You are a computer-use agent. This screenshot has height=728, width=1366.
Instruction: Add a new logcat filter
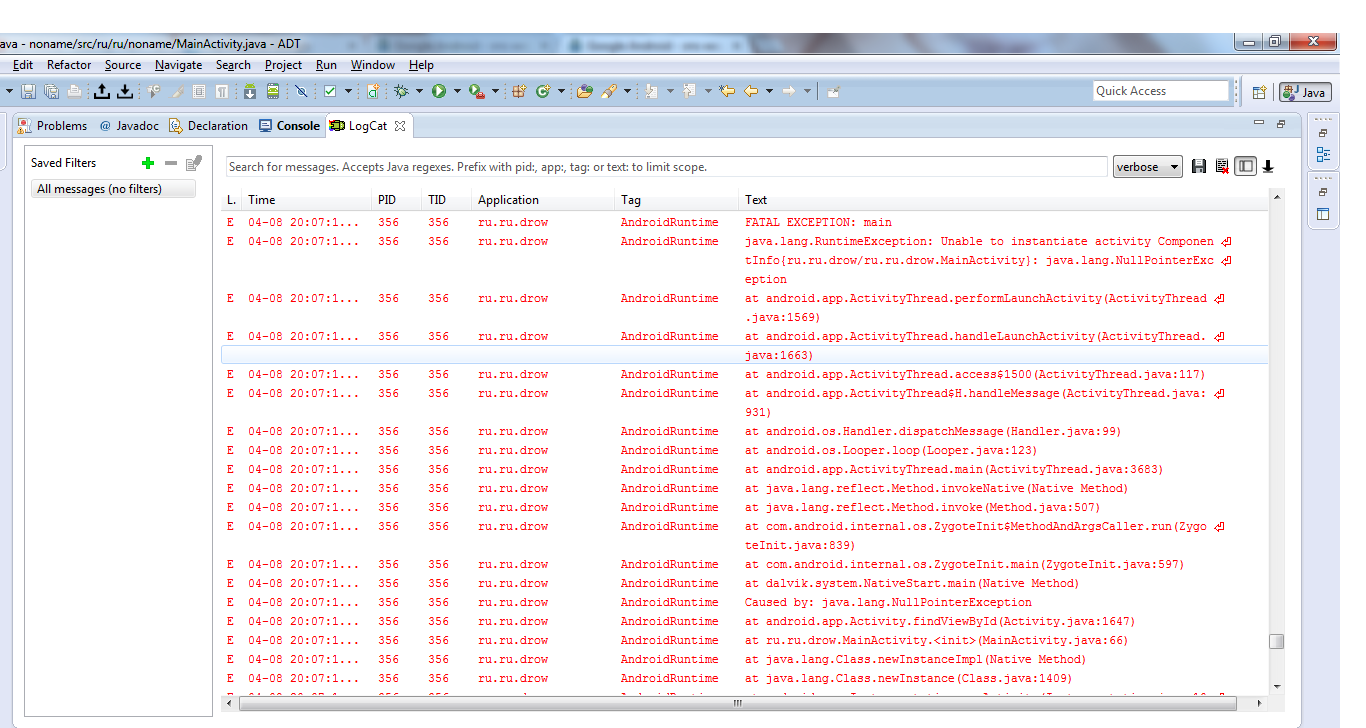coord(148,163)
